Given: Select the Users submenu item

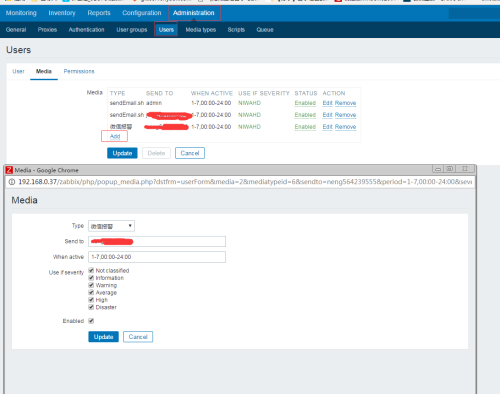Looking at the screenshot, I should tap(166, 30).
